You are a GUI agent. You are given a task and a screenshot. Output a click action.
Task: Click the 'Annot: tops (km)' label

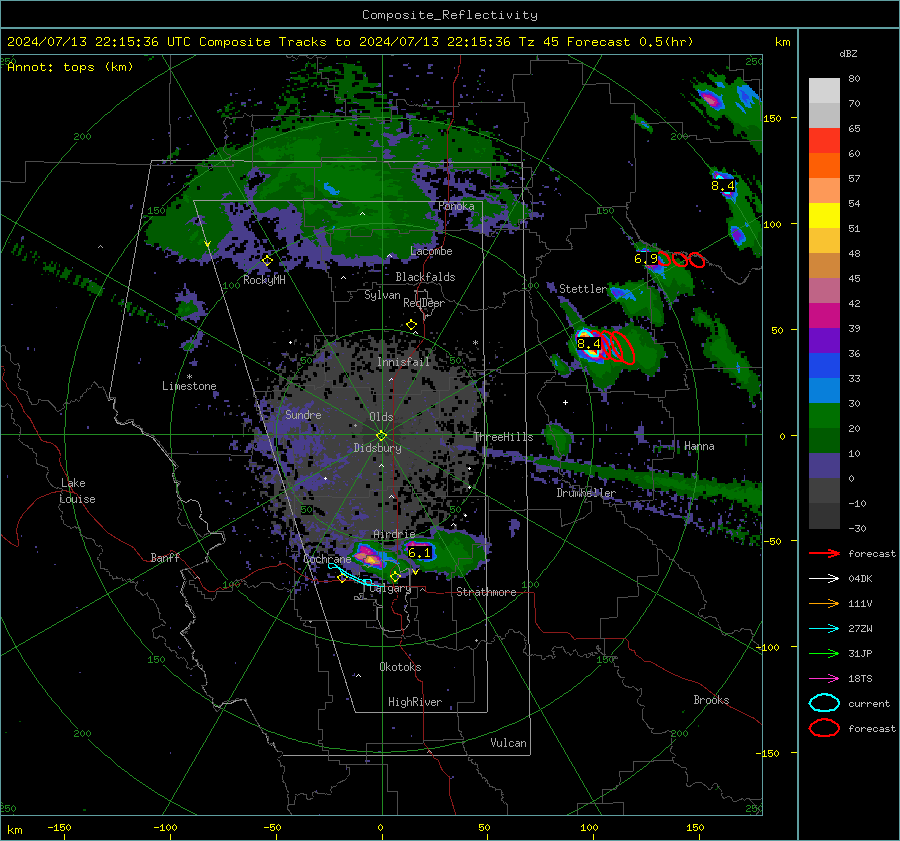tap(70, 67)
